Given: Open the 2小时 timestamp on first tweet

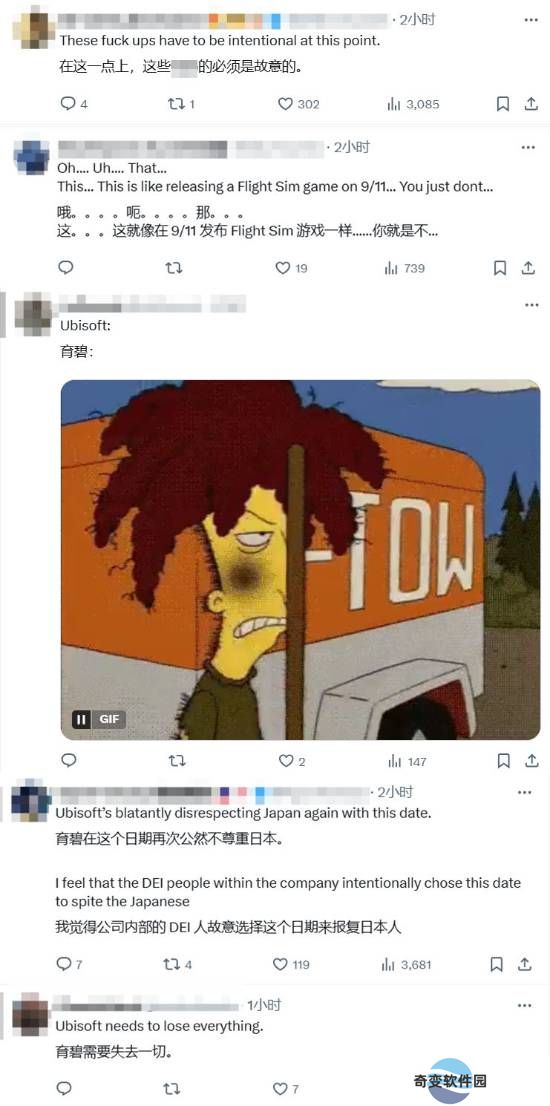Looking at the screenshot, I should pos(417,20).
